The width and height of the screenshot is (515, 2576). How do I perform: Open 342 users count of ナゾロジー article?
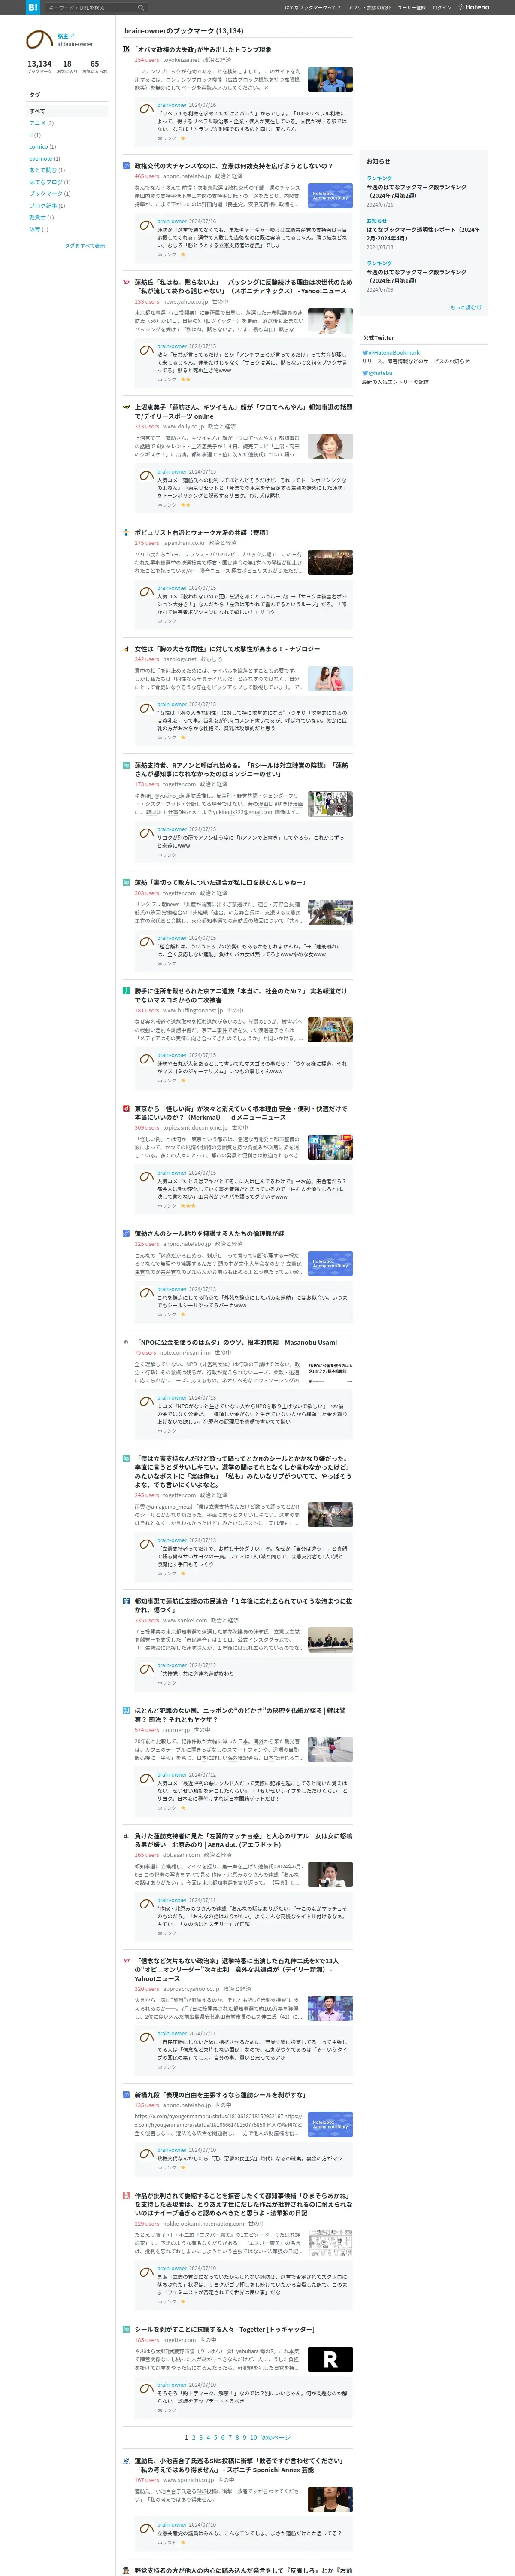click(147, 659)
